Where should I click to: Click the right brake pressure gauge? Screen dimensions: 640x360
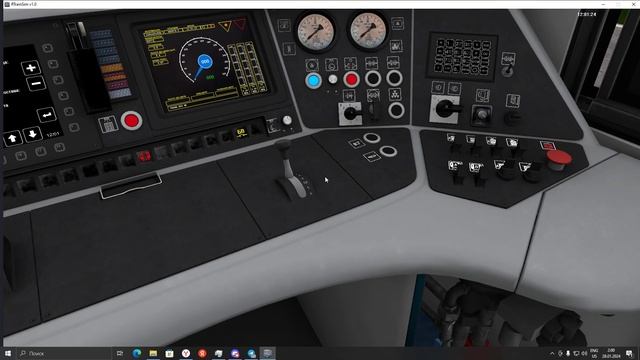pos(368,30)
